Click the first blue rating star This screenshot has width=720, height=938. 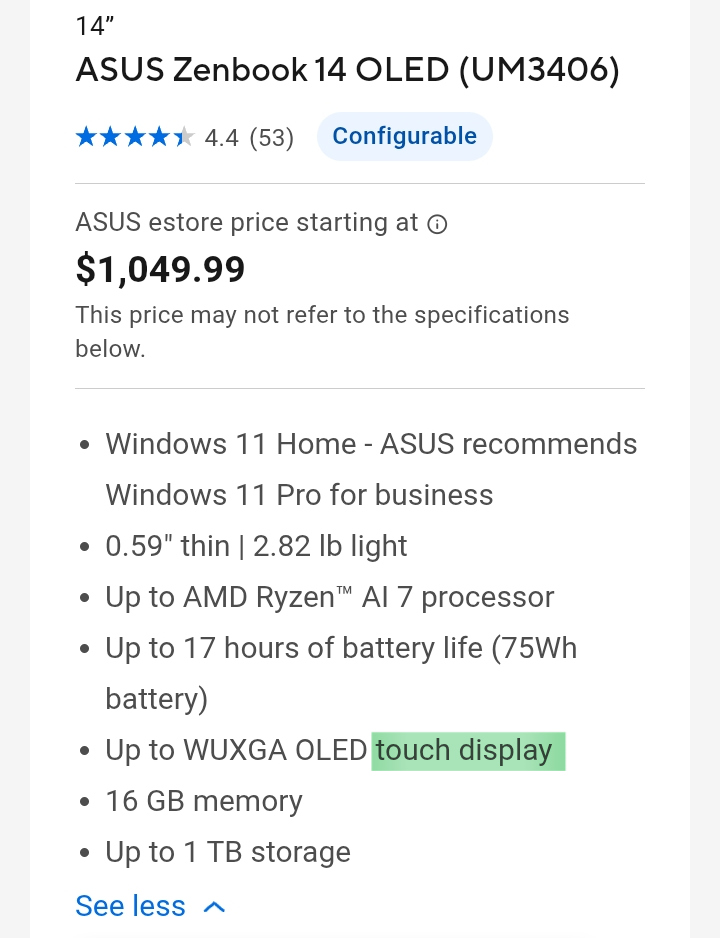pos(86,137)
